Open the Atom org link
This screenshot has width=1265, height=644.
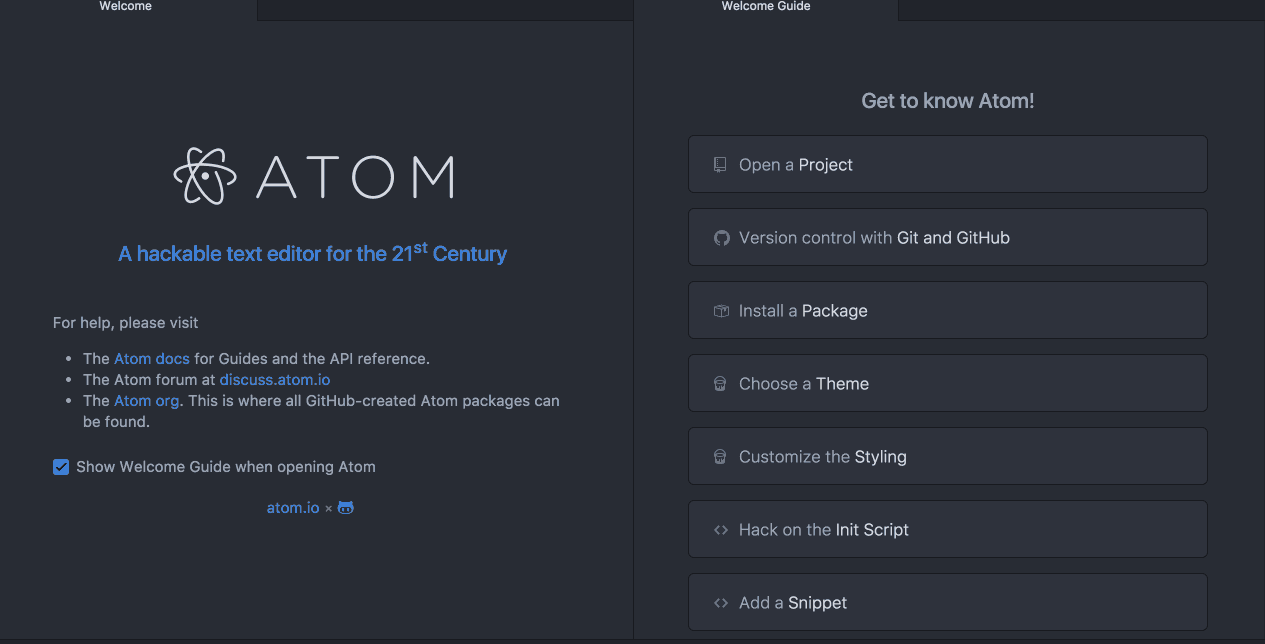click(147, 401)
